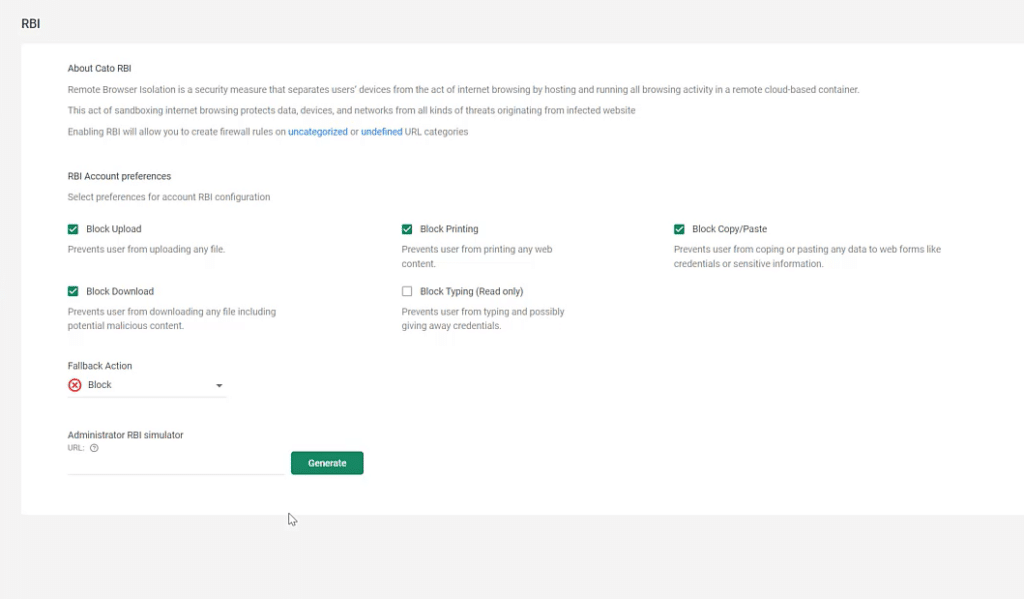1024x599 pixels.
Task: Open the Fallback Action dropdown
Action: pos(146,384)
